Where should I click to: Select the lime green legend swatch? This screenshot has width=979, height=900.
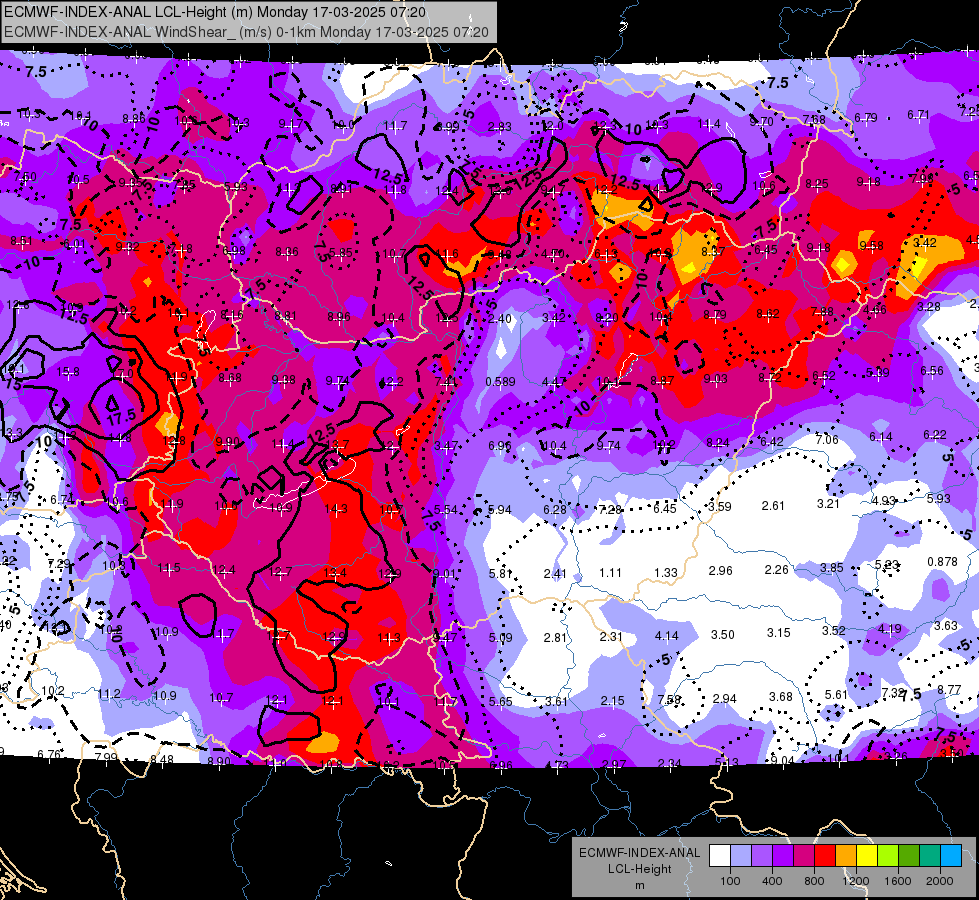pos(888,856)
